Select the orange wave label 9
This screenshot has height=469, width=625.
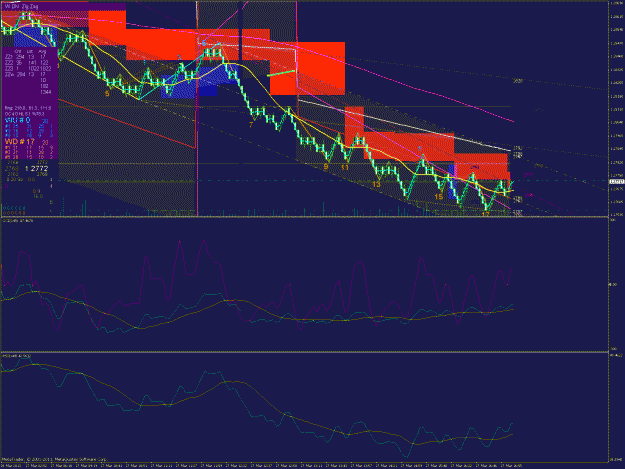click(326, 167)
